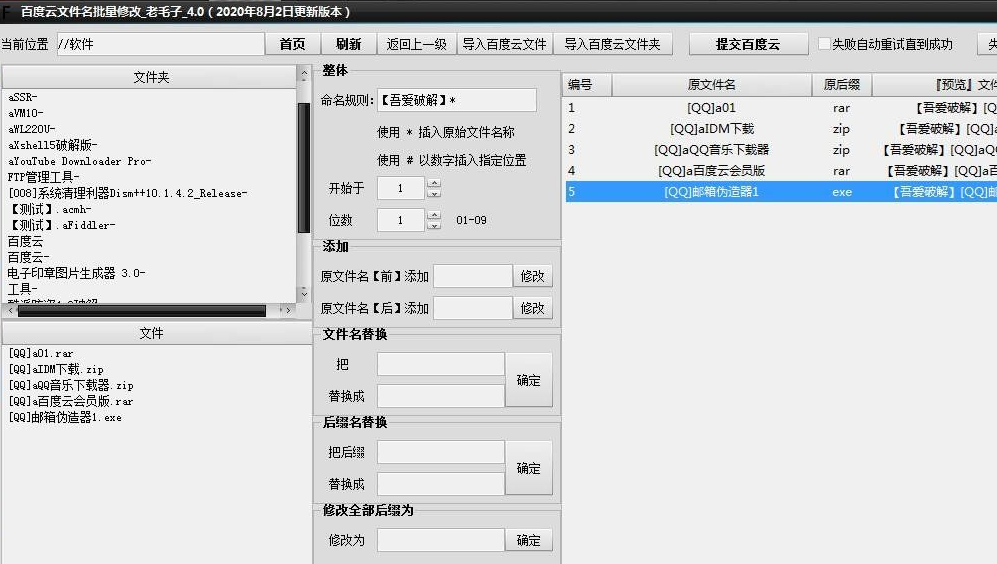
Task: Click the folder list vertical scrollbar thumb
Action: click(304, 167)
